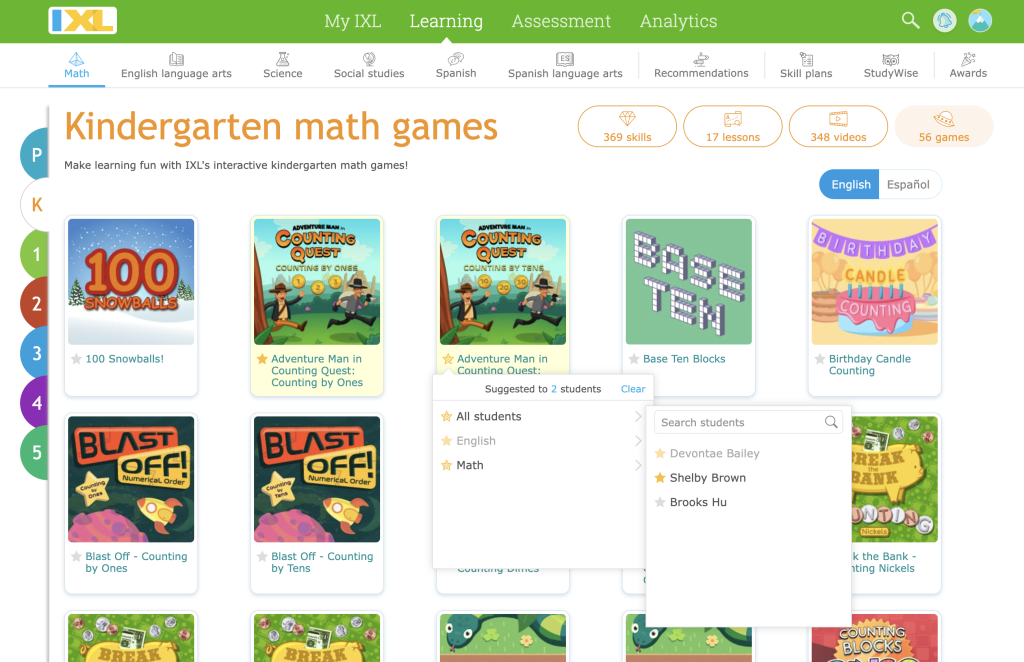Viewport: 1024px width, 662px height.
Task: Toggle star for Base Ten Blocks
Action: coord(633,359)
